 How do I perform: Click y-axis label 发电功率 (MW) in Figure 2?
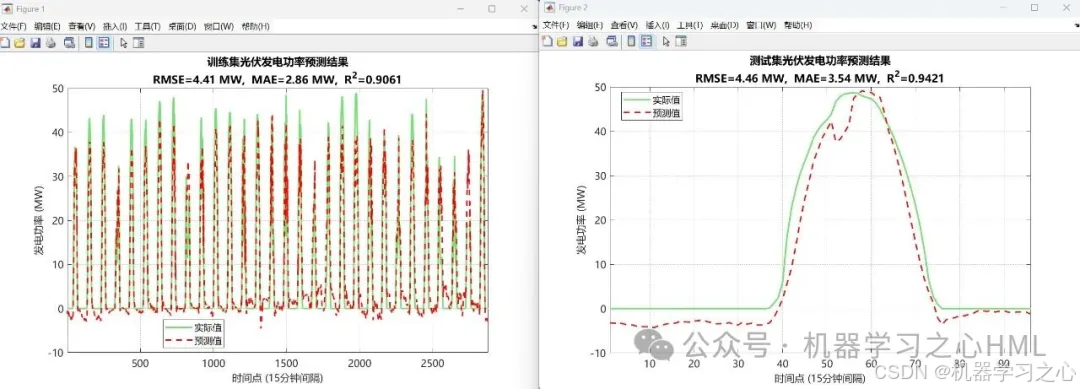point(581,220)
